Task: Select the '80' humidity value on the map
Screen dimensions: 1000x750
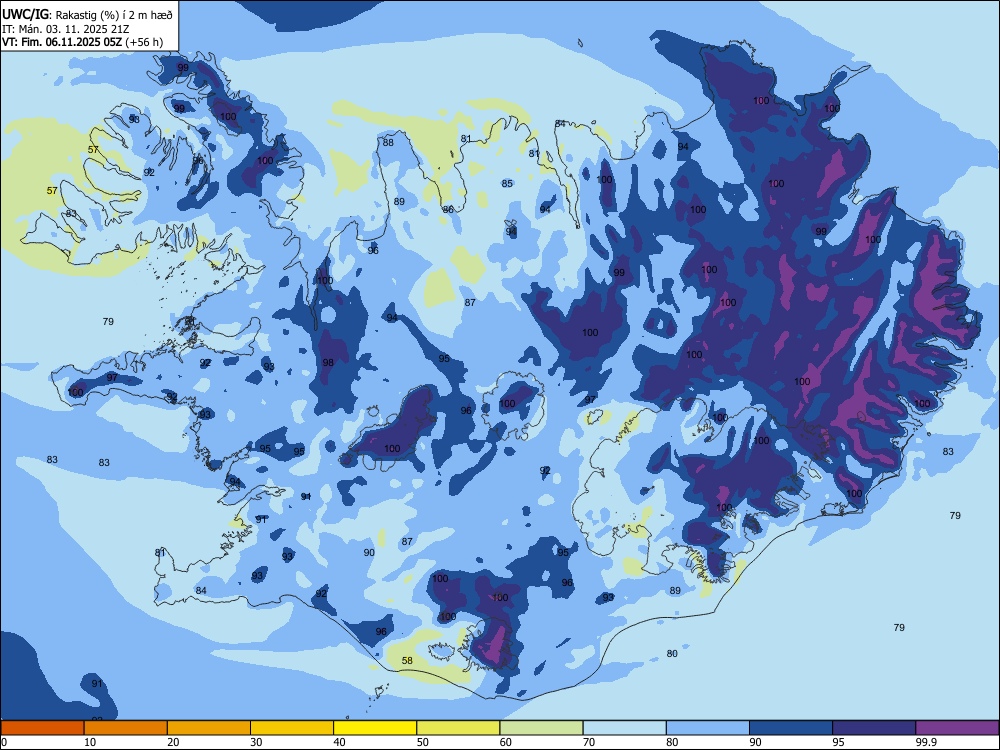Action: coord(672,654)
